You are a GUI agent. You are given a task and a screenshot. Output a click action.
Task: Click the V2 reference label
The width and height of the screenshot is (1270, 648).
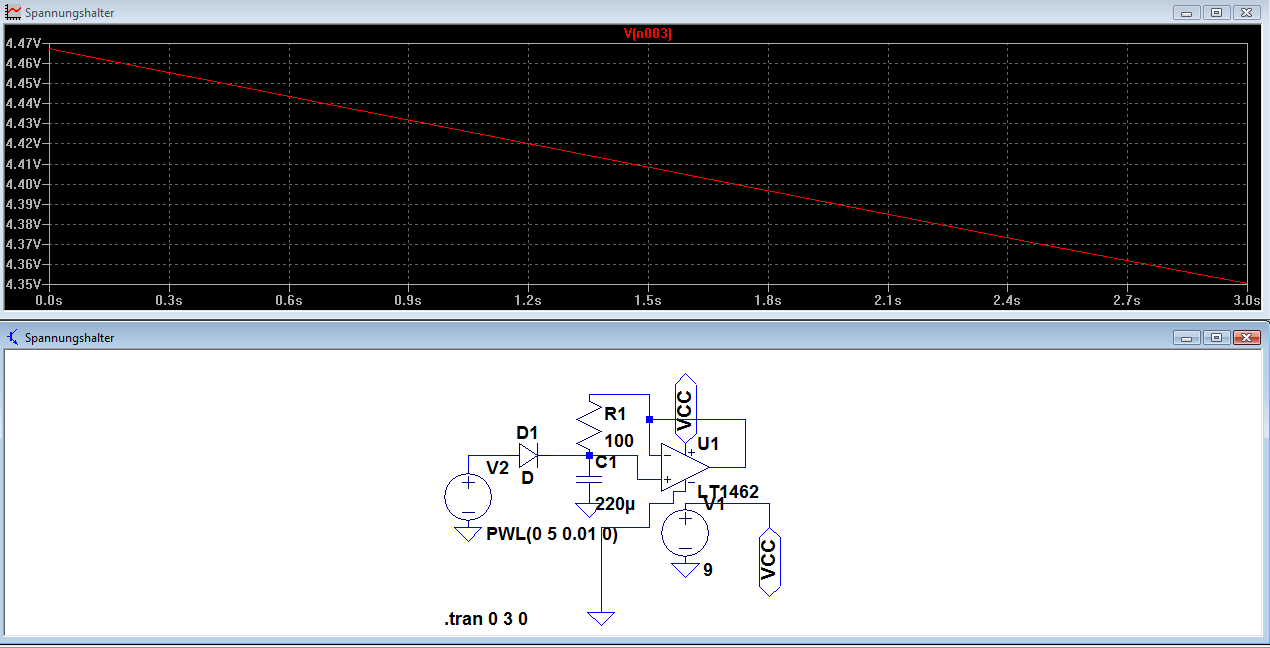coord(497,467)
